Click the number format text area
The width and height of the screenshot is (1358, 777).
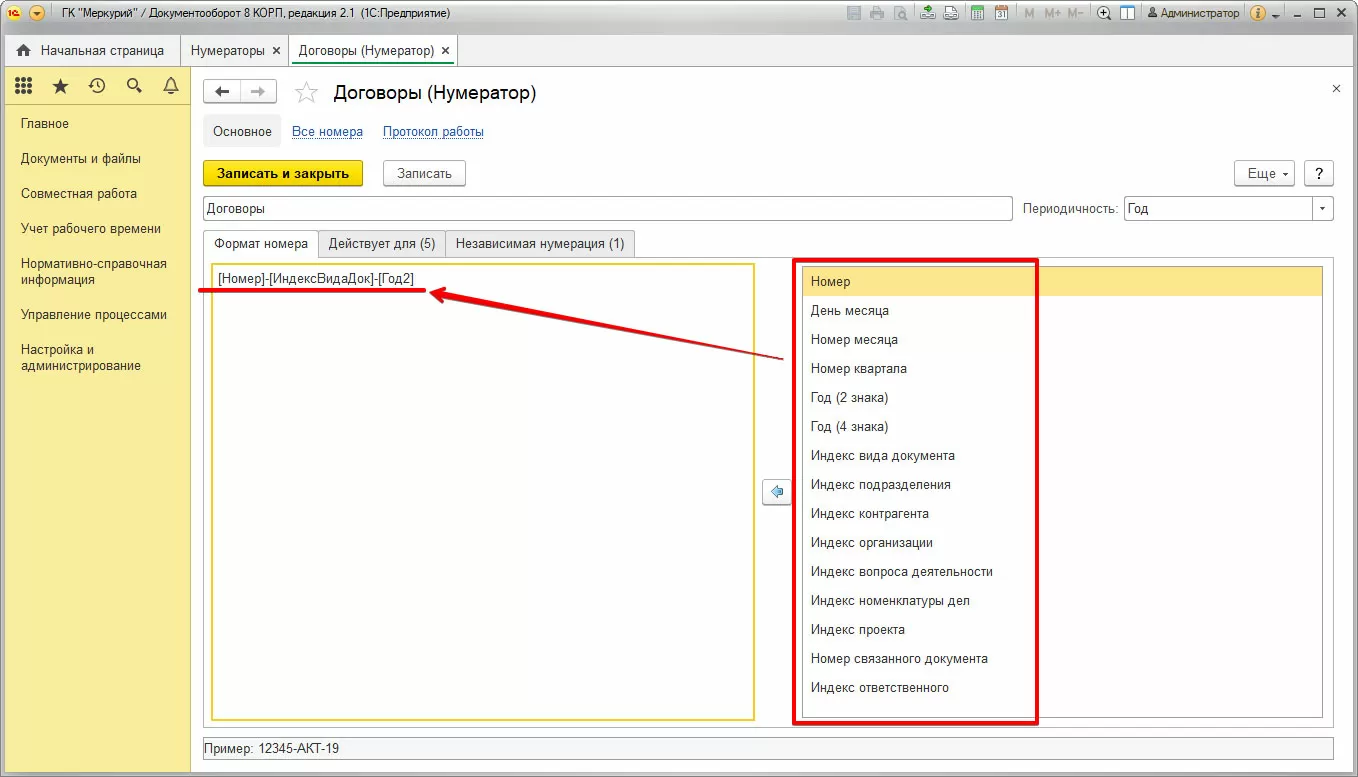(483, 492)
